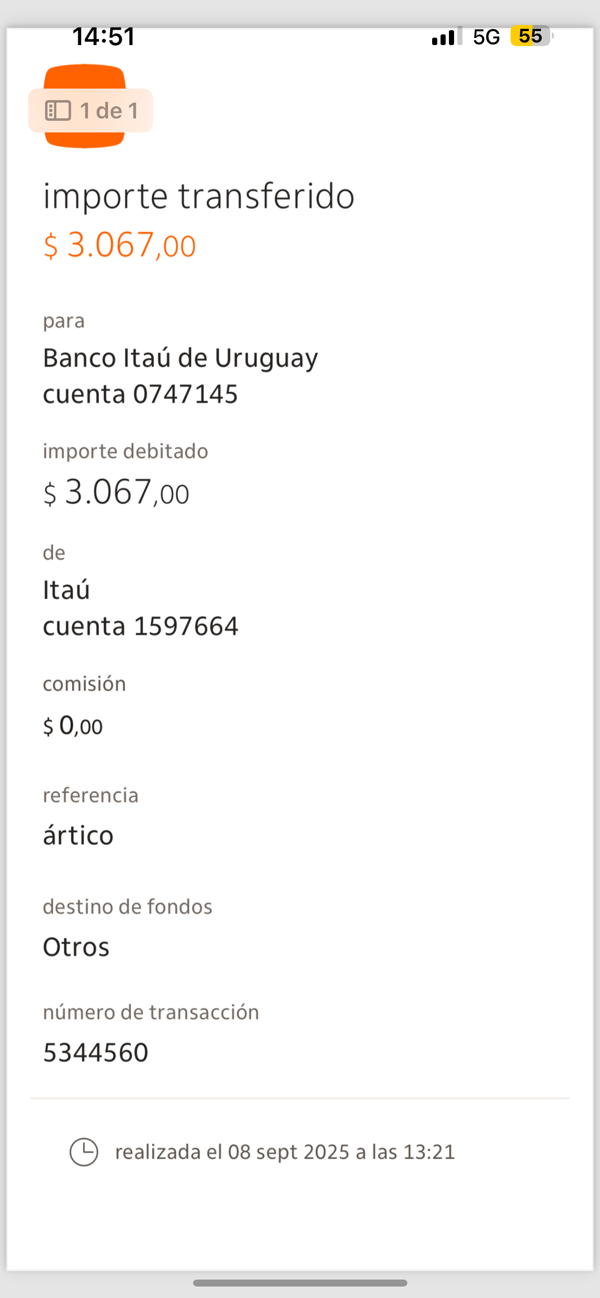This screenshot has height=1298, width=600.
Task: Tap the debited amount under importe debitado
Action: (116, 492)
